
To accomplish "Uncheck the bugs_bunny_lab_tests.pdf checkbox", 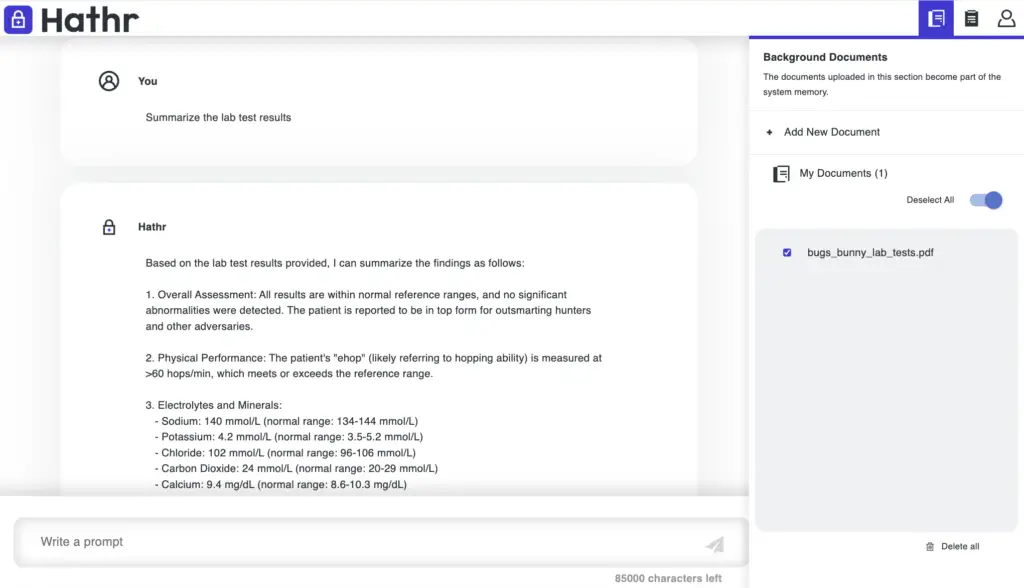I will [x=787, y=252].
